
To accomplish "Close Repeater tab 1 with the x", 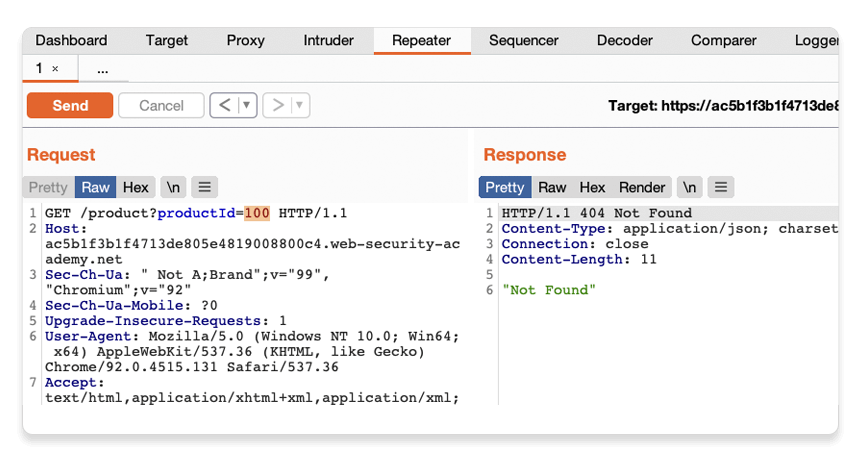I will (x=55, y=69).
